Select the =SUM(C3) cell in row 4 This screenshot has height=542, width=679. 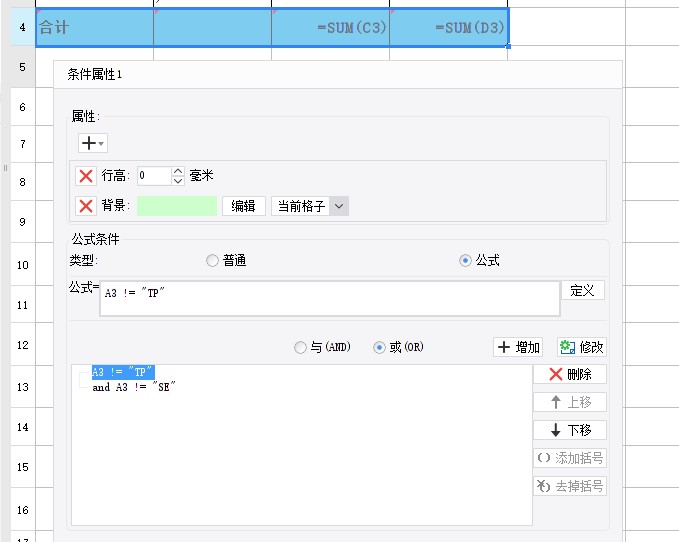[x=330, y=28]
